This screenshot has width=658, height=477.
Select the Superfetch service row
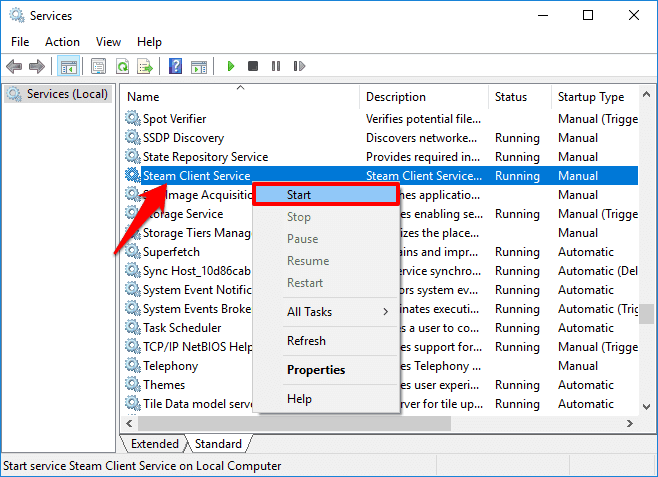tap(381, 252)
